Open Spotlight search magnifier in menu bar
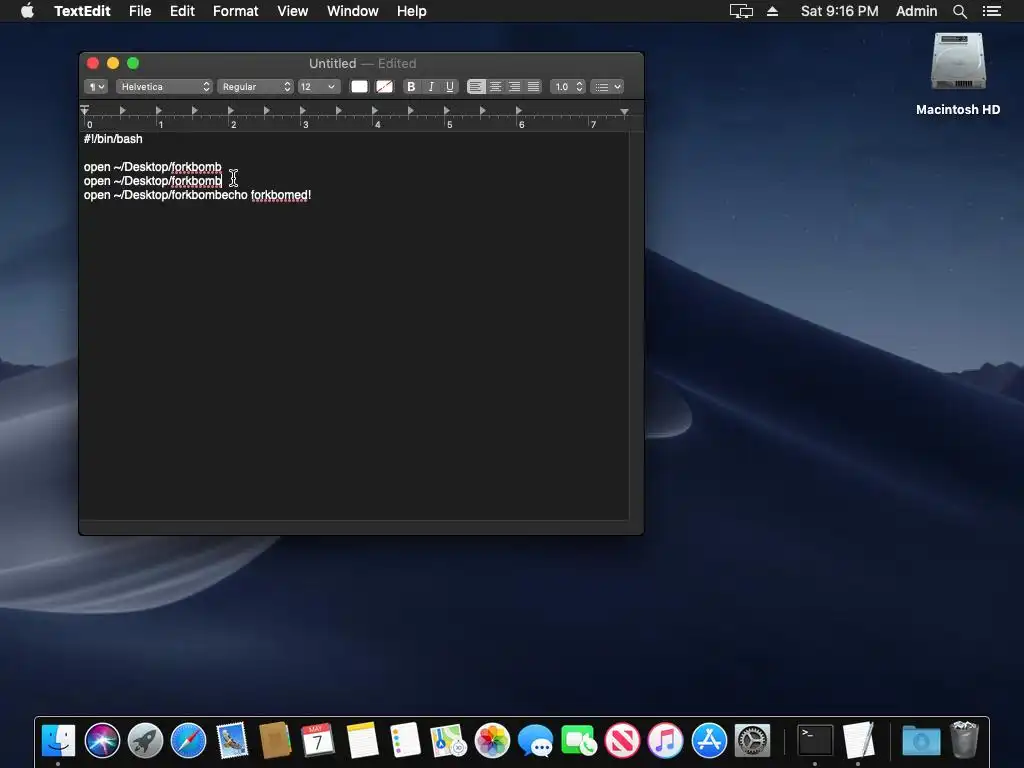This screenshot has width=1024, height=768. click(959, 11)
